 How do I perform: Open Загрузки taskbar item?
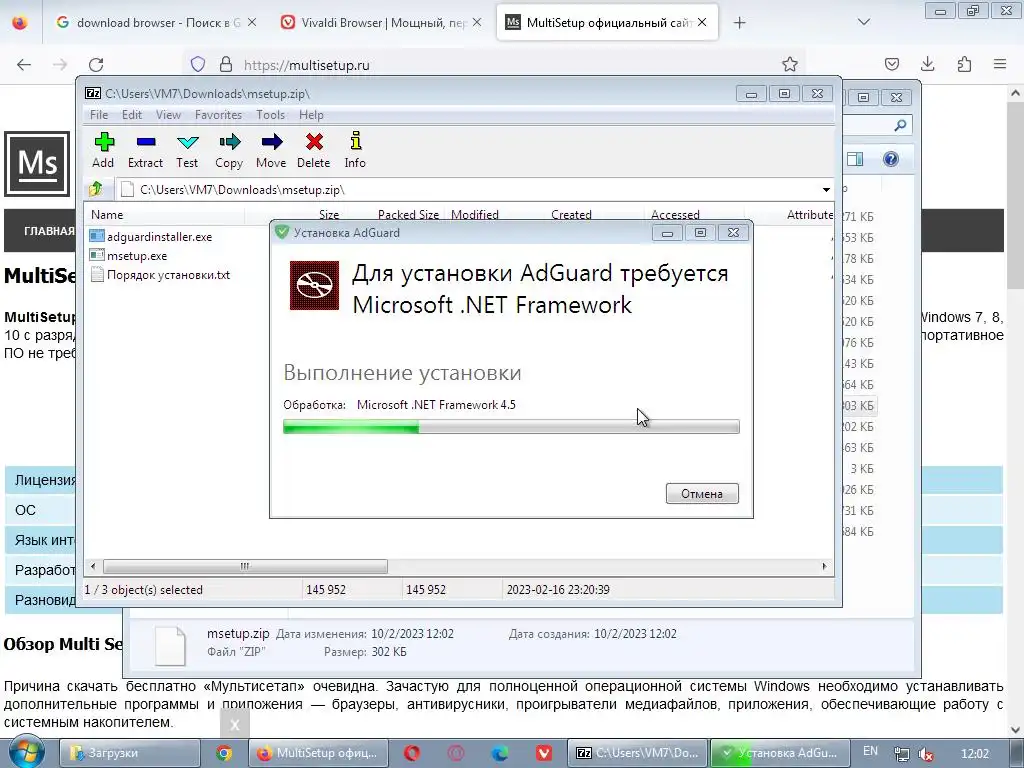(129, 753)
